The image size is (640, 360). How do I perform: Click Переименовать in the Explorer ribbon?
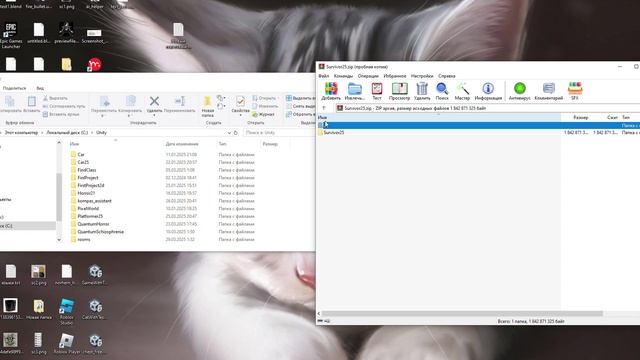[x=180, y=104]
